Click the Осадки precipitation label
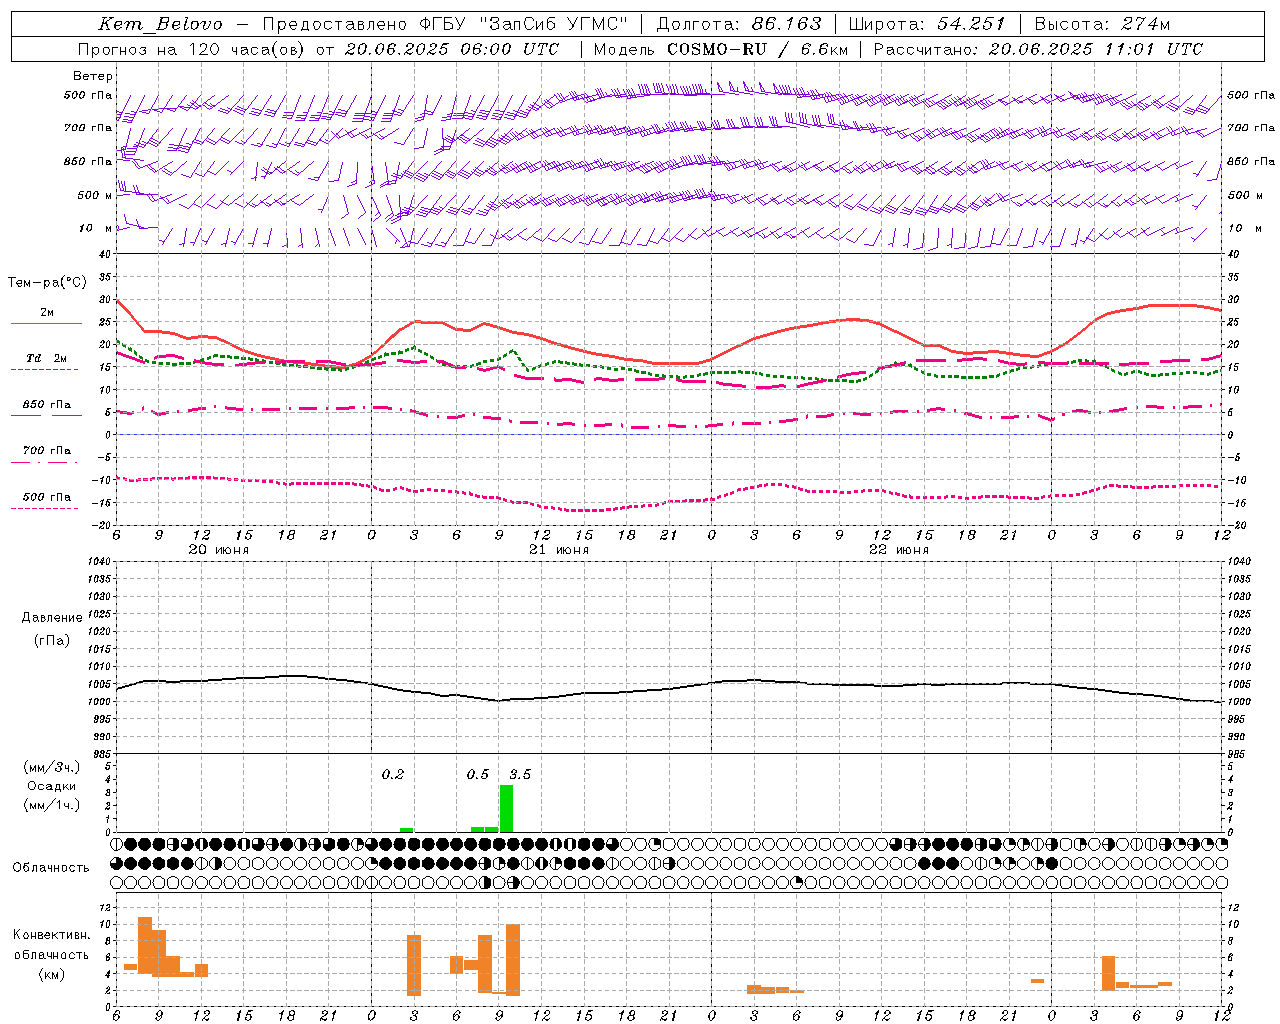1280x1024 pixels. point(52,786)
